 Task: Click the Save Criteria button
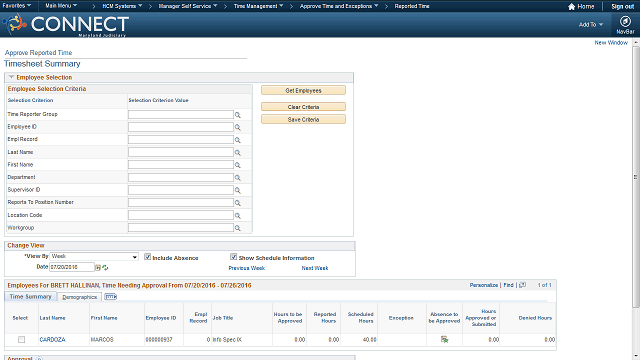pyautogui.click(x=303, y=119)
